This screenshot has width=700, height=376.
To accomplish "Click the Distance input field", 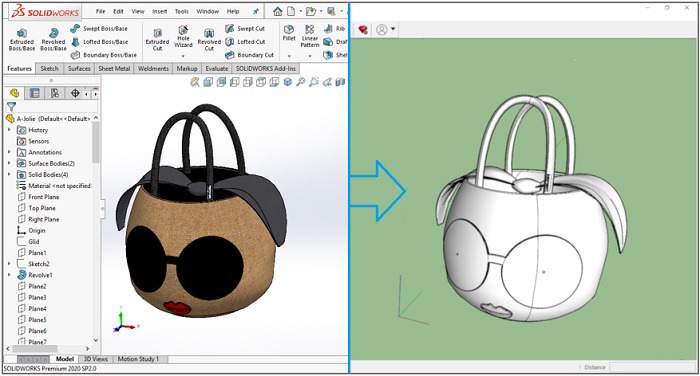I will coord(652,368).
